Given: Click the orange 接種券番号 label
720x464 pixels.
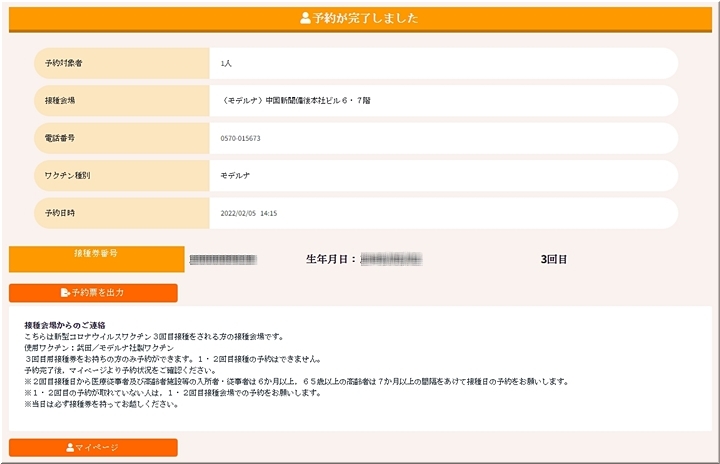Looking at the screenshot, I should pyautogui.click(x=96, y=255).
